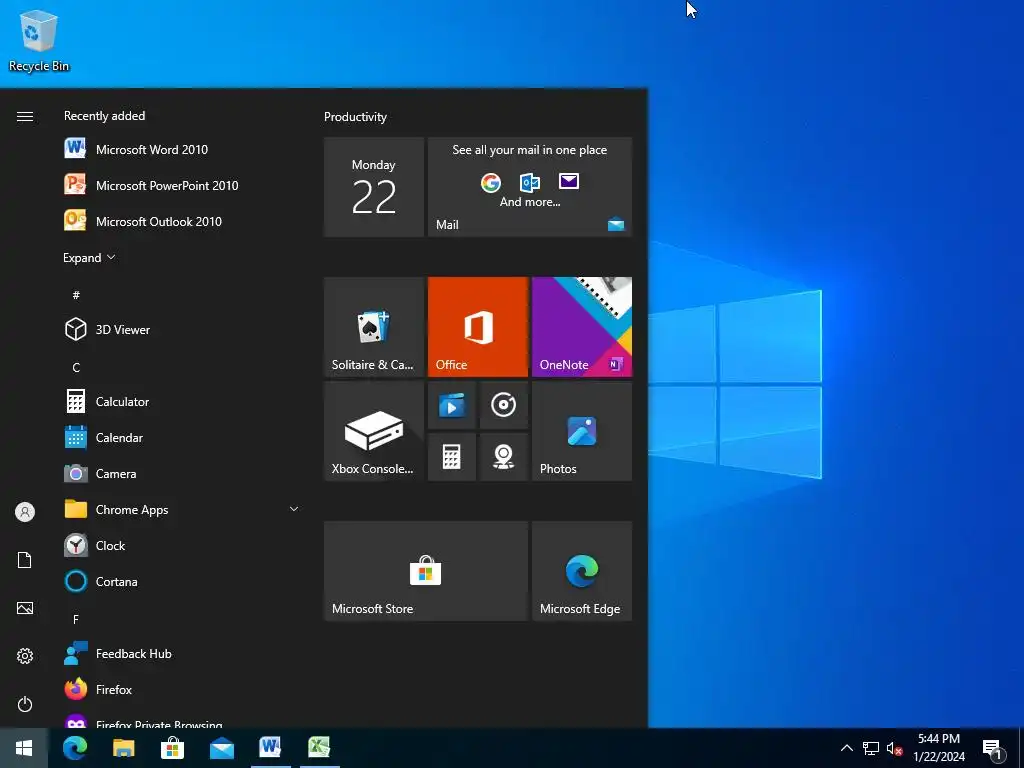
Task: Open the Microsoft Edge tile
Action: point(582,571)
